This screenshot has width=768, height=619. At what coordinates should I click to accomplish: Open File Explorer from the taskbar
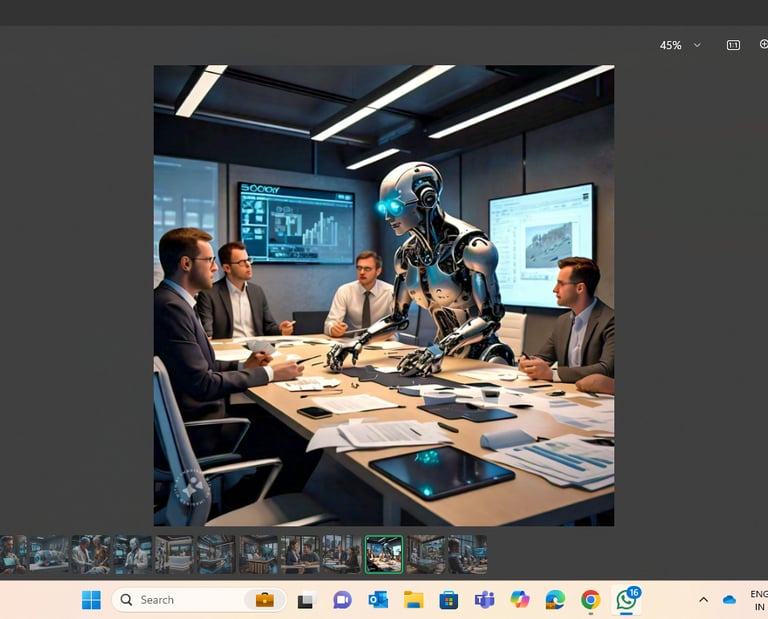point(413,600)
